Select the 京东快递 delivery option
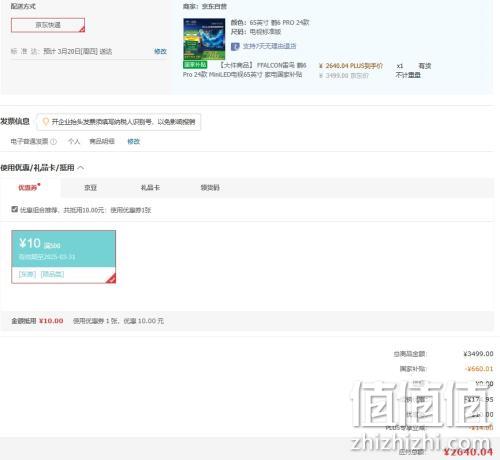Screen dimensions: 500x460 [48, 25]
